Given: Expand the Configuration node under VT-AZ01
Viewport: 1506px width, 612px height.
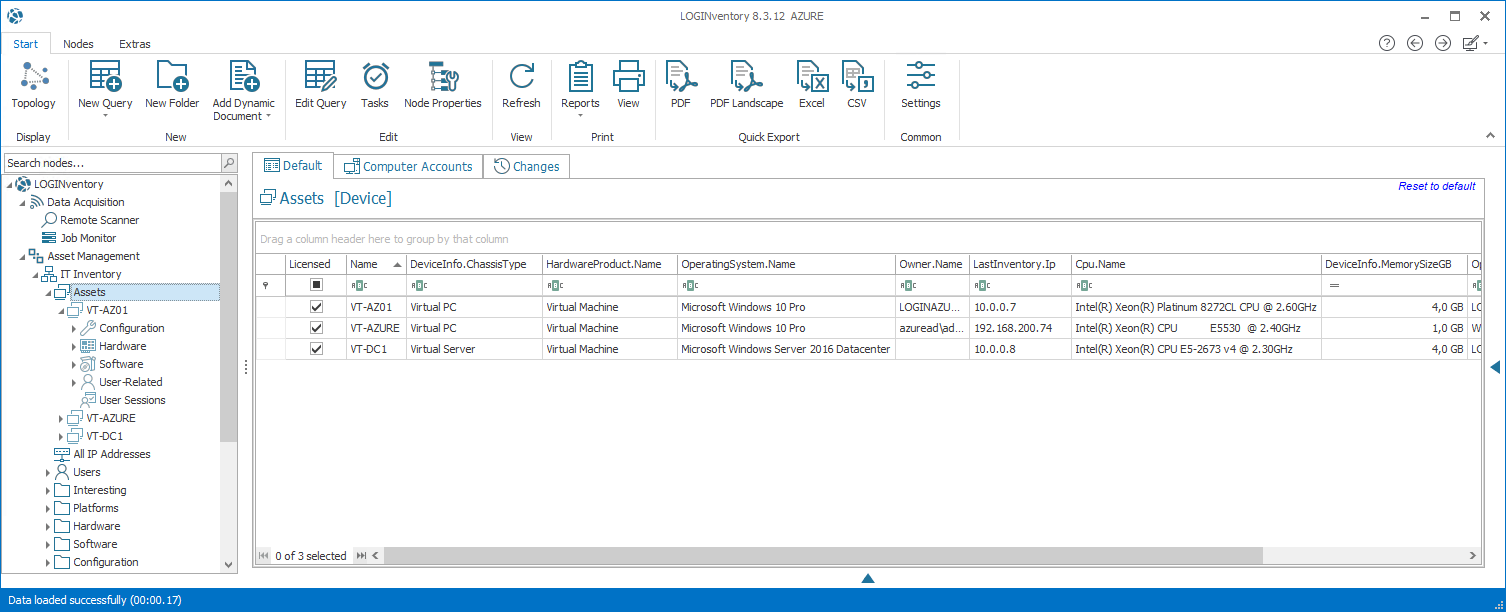Looking at the screenshot, I should point(74,328).
